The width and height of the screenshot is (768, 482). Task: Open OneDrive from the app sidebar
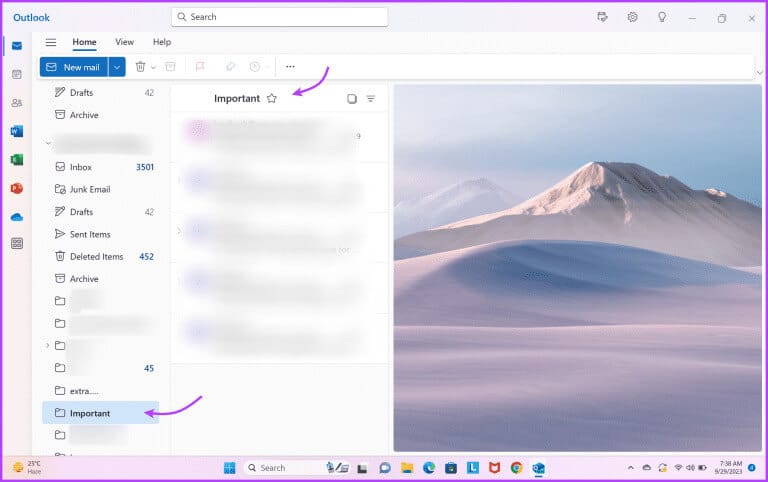tap(17, 217)
